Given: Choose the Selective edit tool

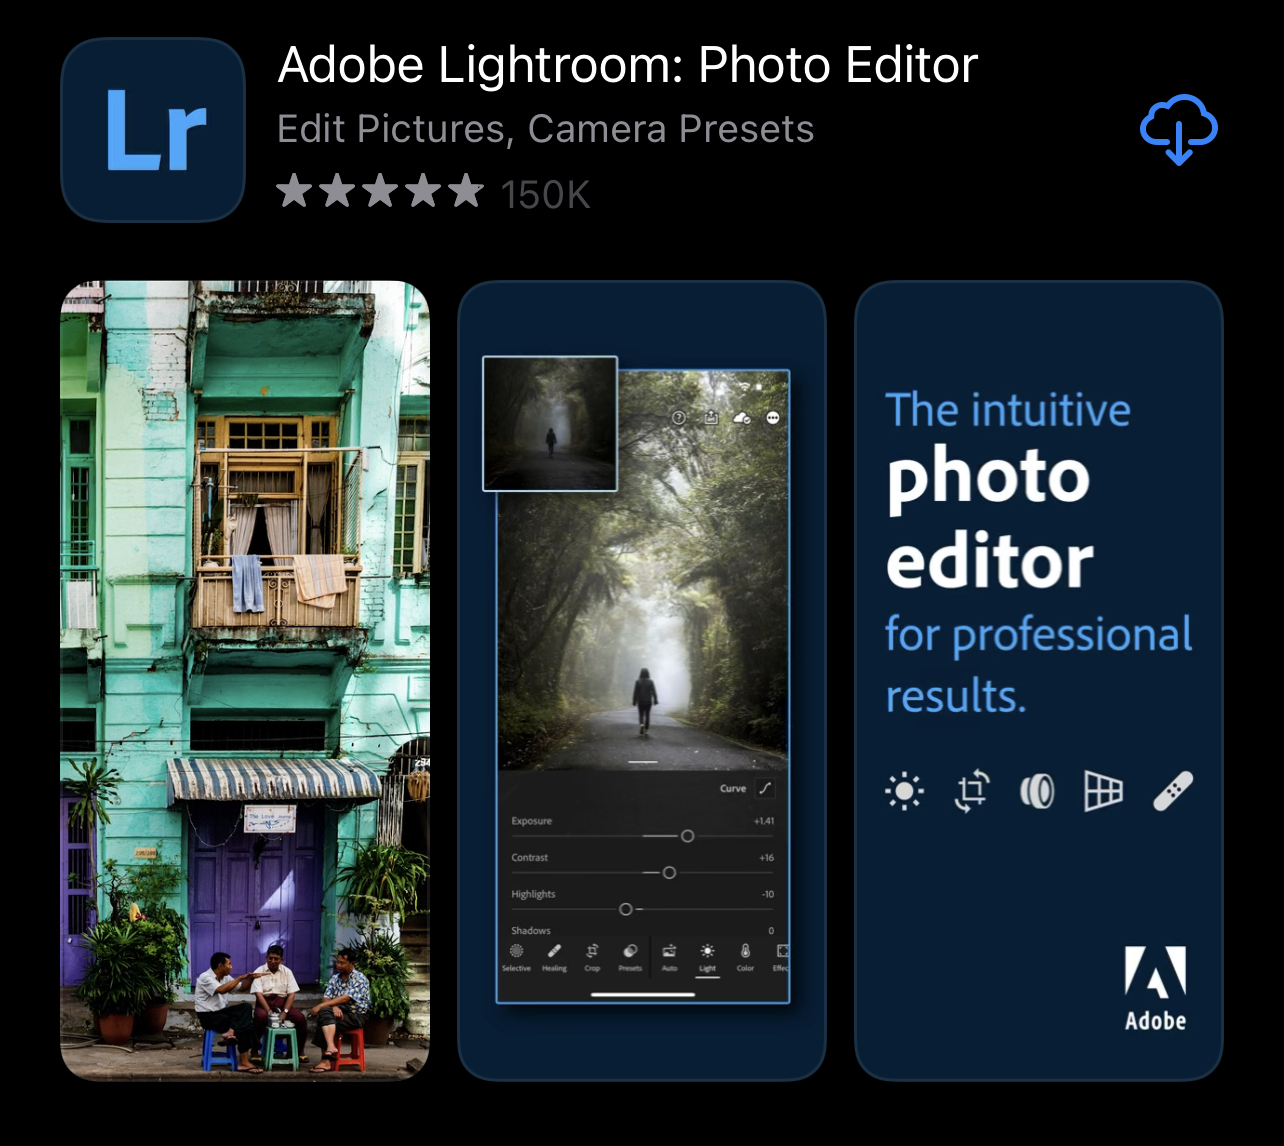Looking at the screenshot, I should pyautogui.click(x=516, y=956).
